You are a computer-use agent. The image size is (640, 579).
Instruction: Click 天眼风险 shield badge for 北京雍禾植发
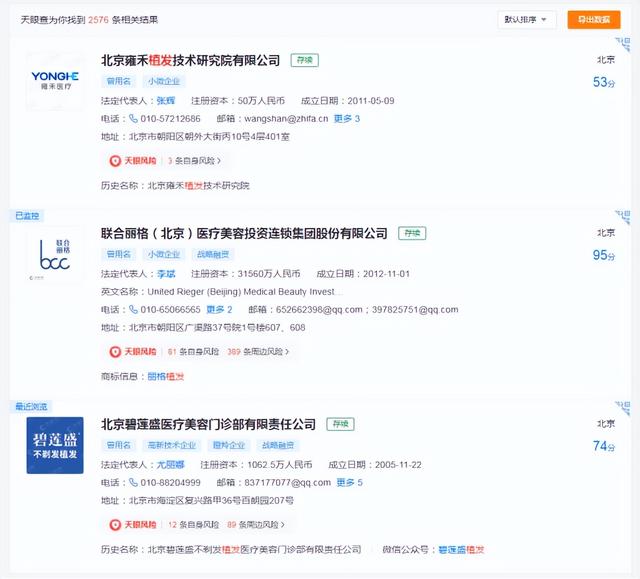coord(132,160)
